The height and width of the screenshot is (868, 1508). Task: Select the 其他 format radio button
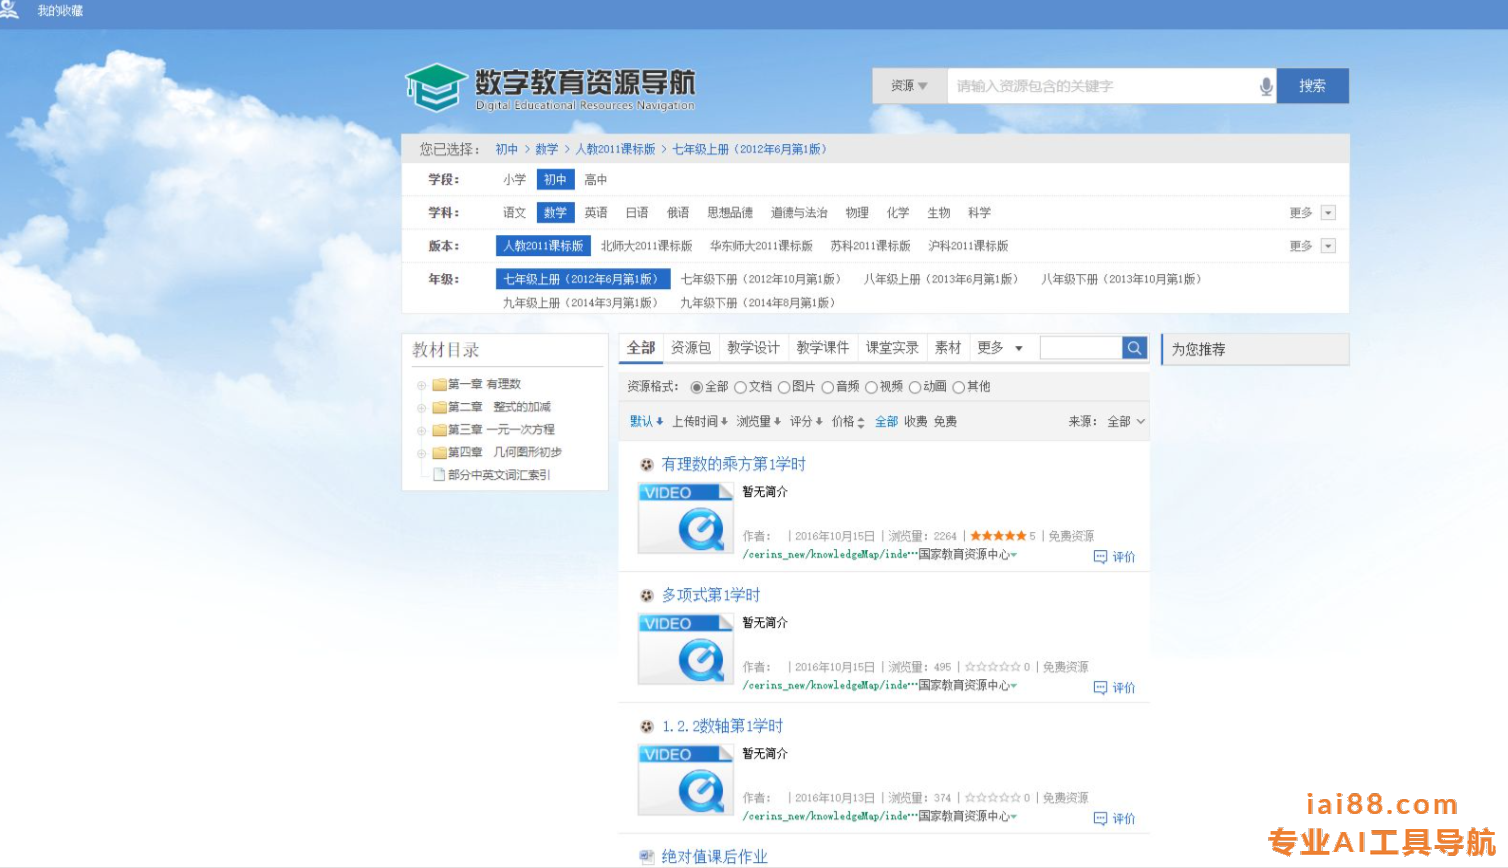958,387
